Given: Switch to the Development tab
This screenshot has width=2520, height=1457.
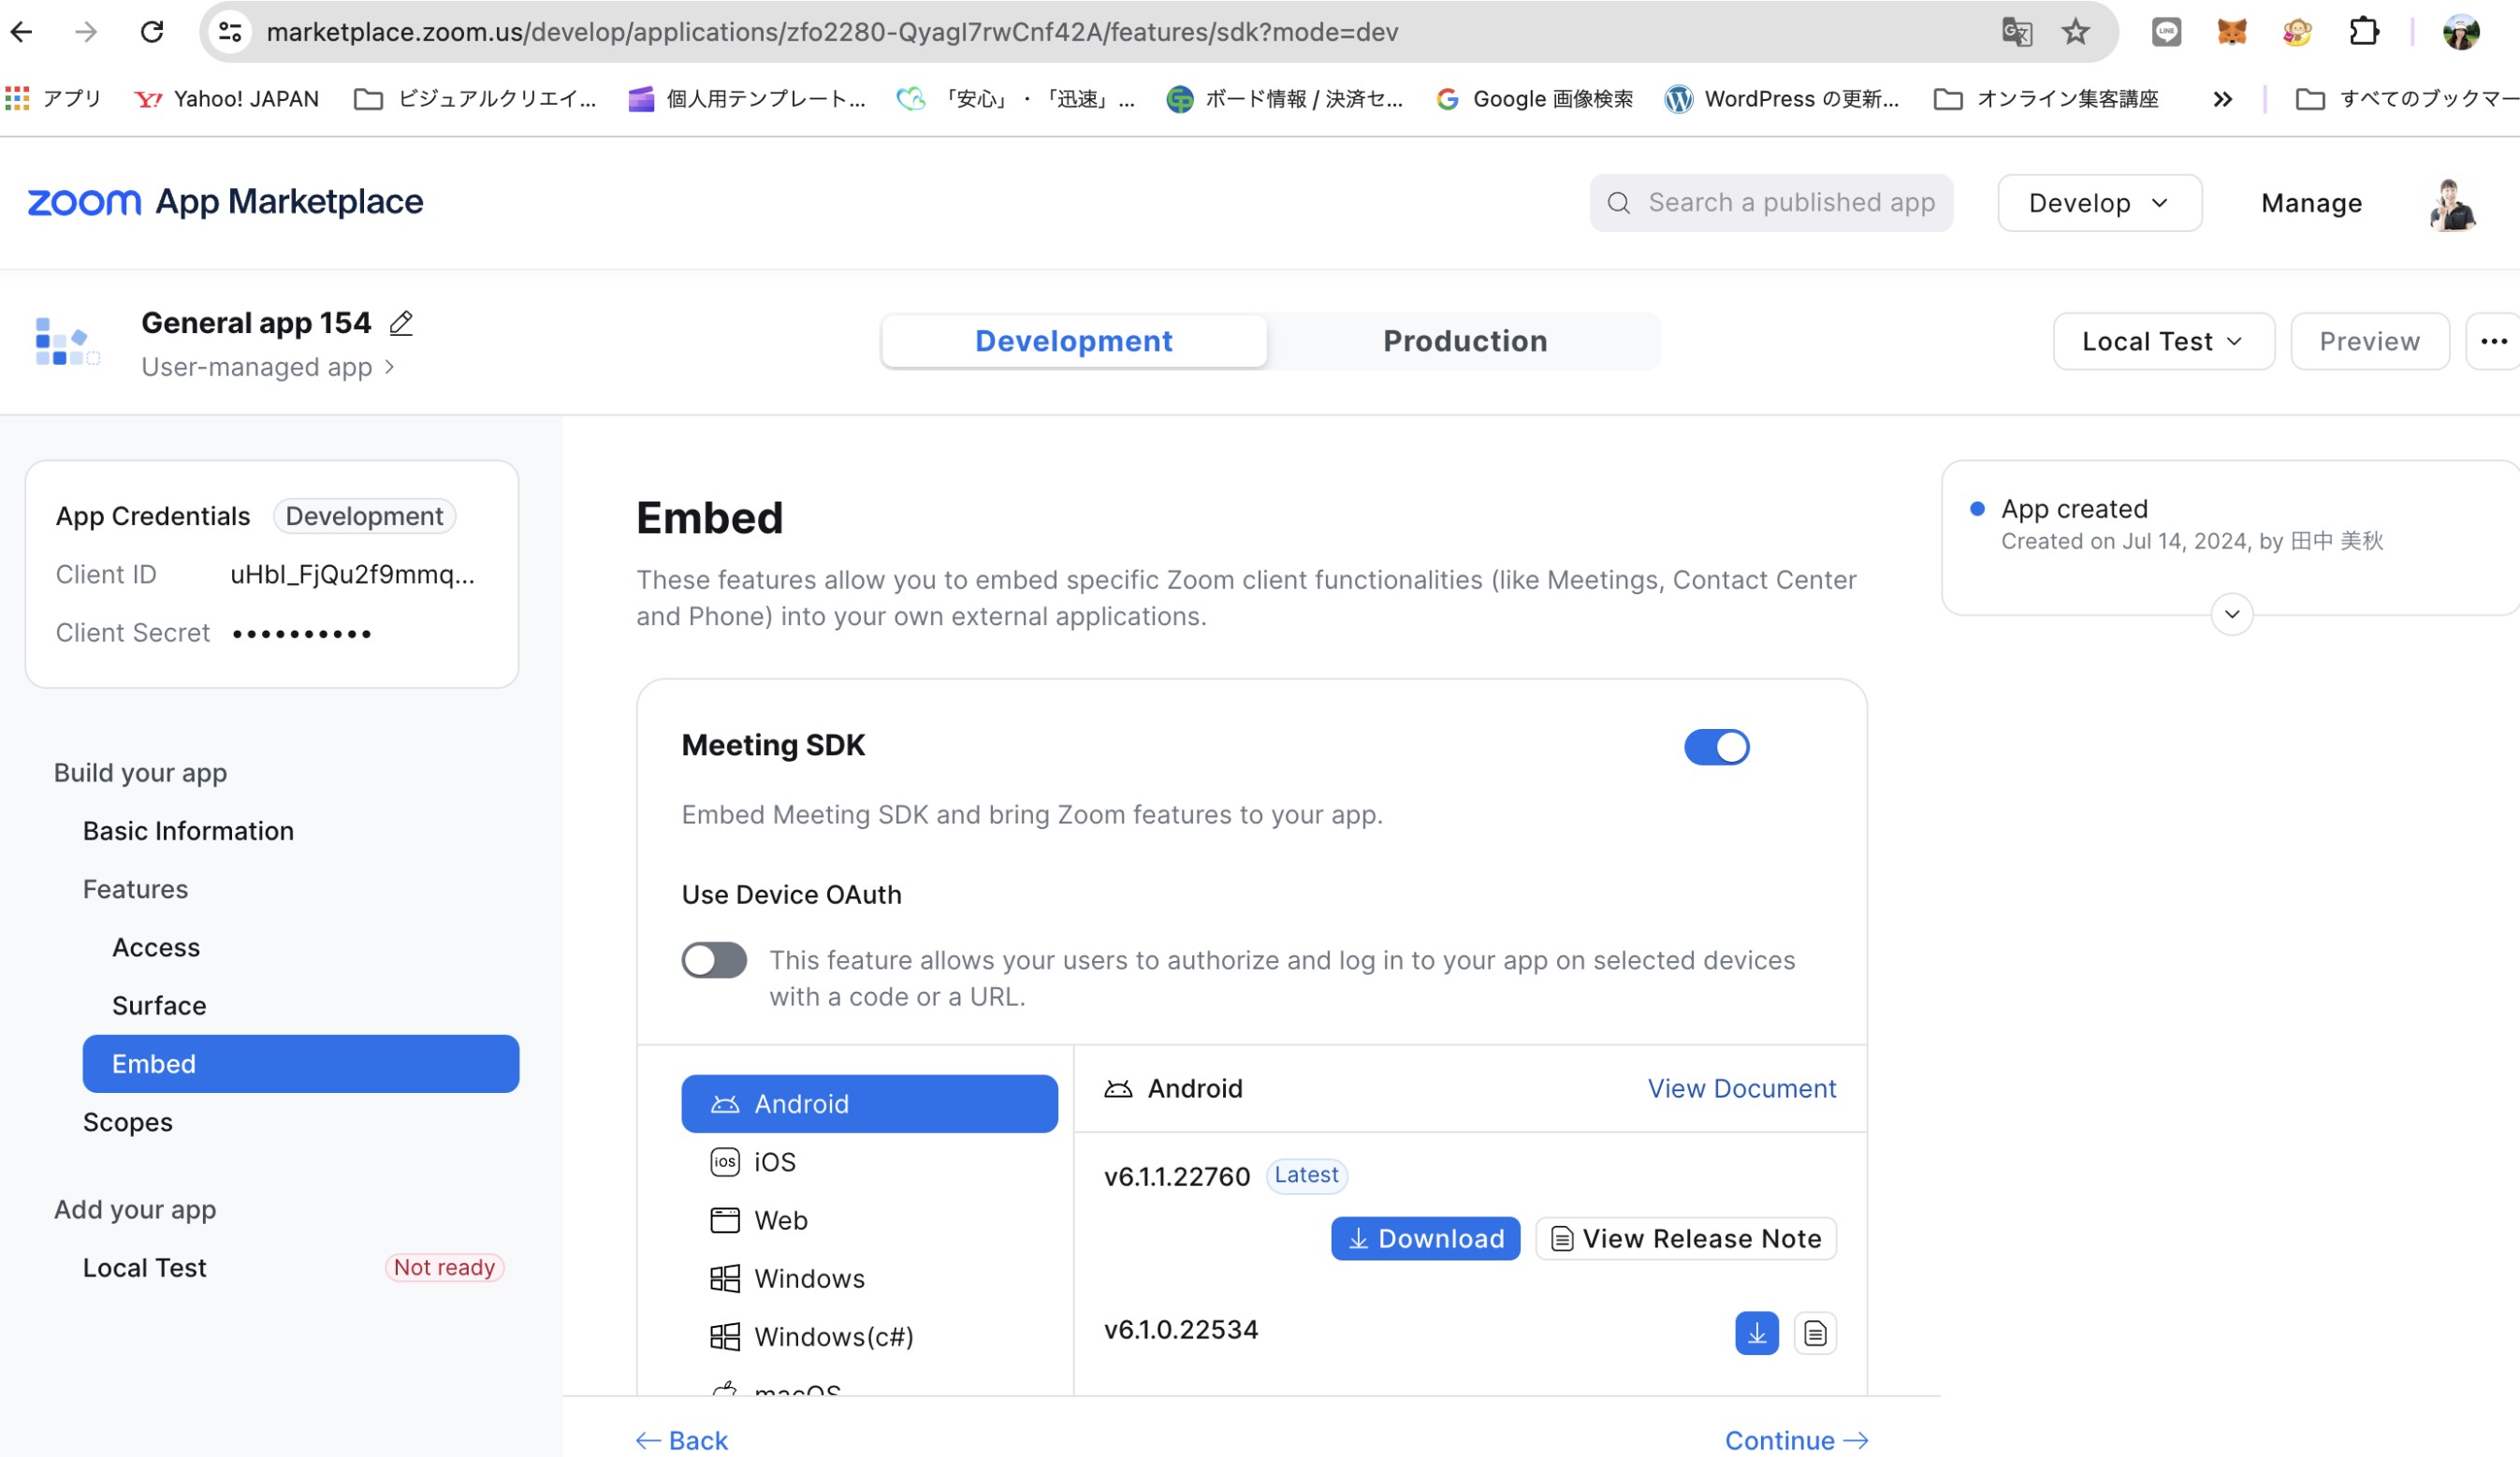Looking at the screenshot, I should tap(1074, 341).
